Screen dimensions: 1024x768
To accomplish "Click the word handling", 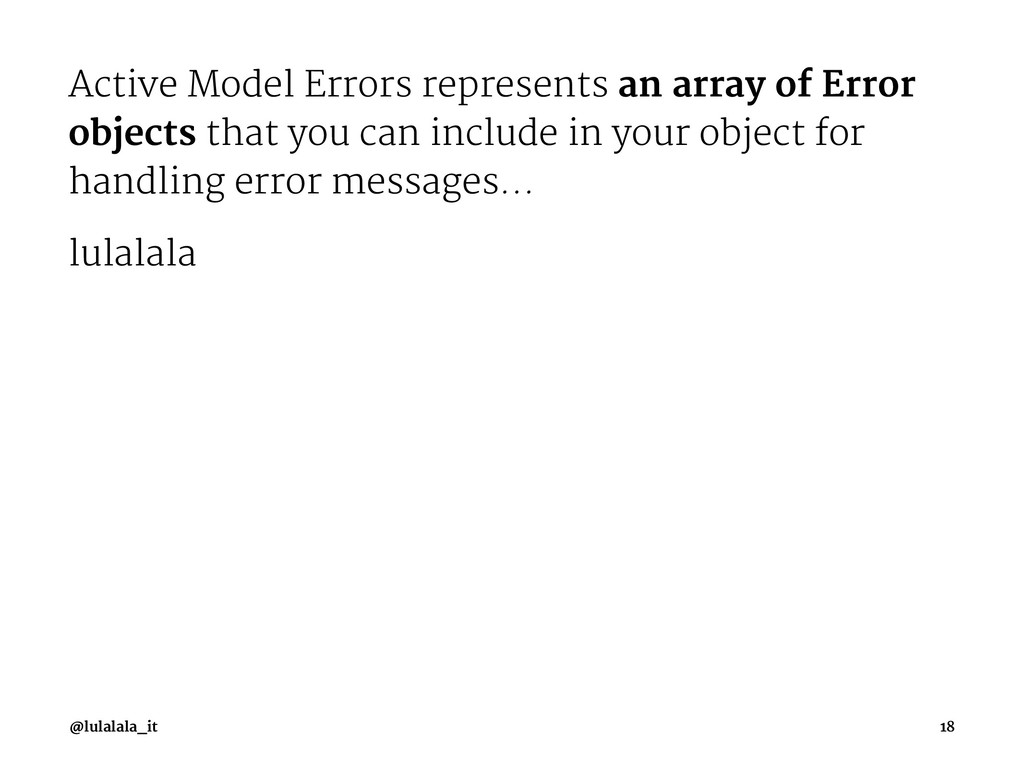I will 147,182.
